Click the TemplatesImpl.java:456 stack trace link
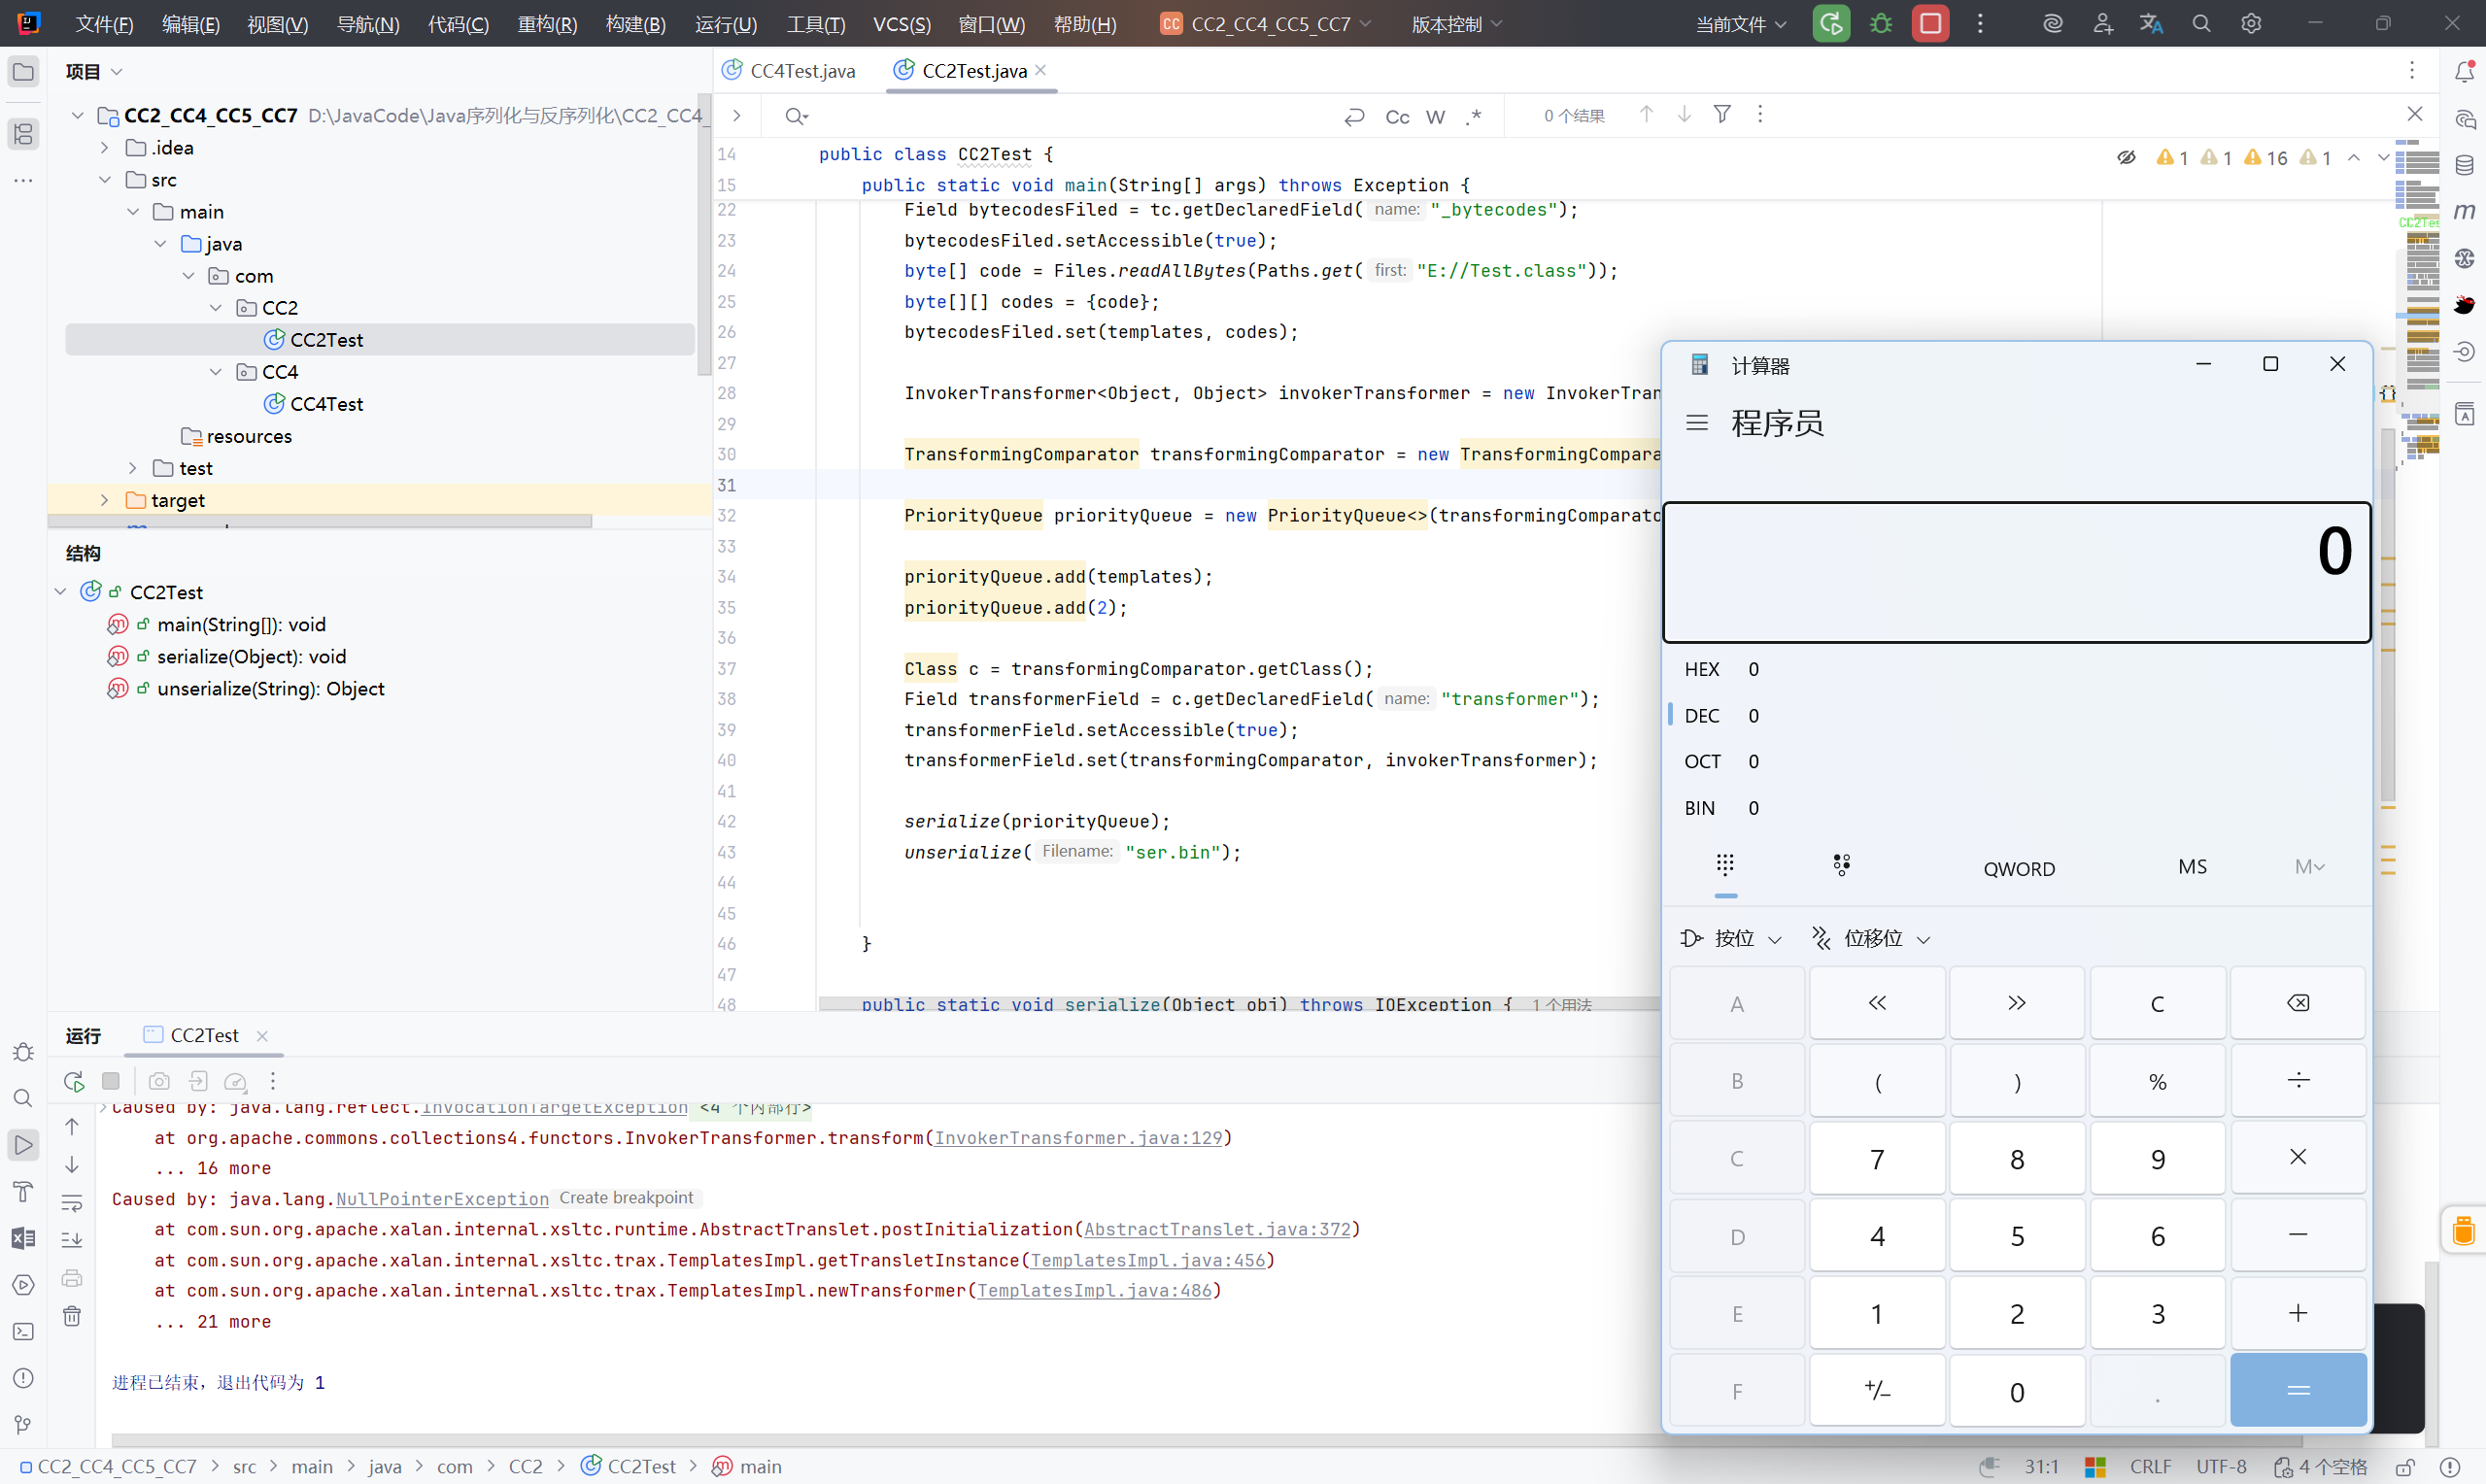Viewport: 2486px width, 1484px height. (1147, 1260)
